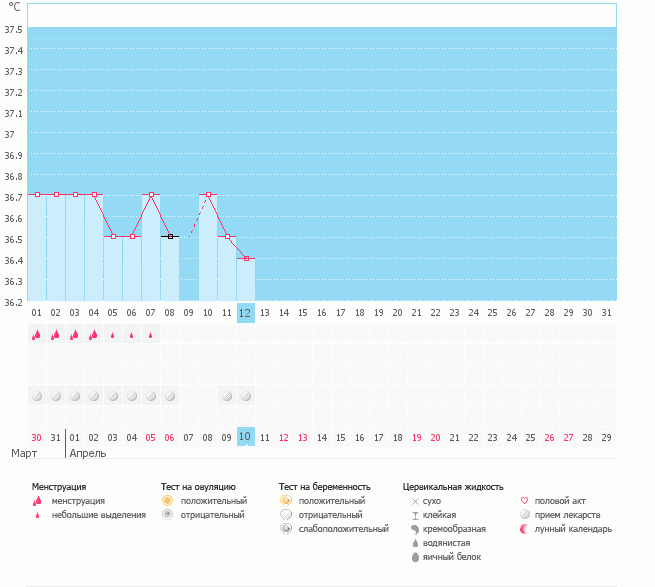The height and width of the screenshot is (587, 655).
Task: Click the menstruation icon on cycle day 01
Action: click(37, 335)
